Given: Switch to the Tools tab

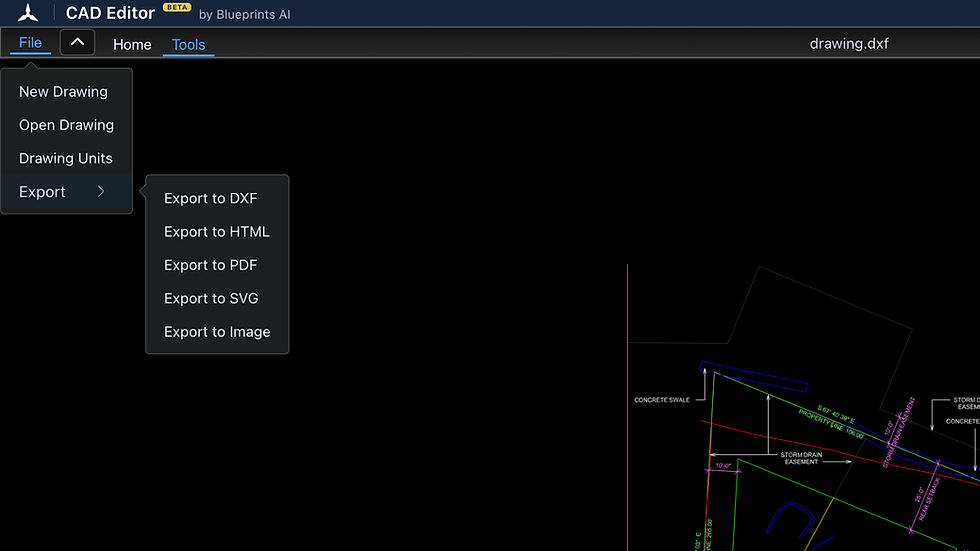Looking at the screenshot, I should click(188, 44).
